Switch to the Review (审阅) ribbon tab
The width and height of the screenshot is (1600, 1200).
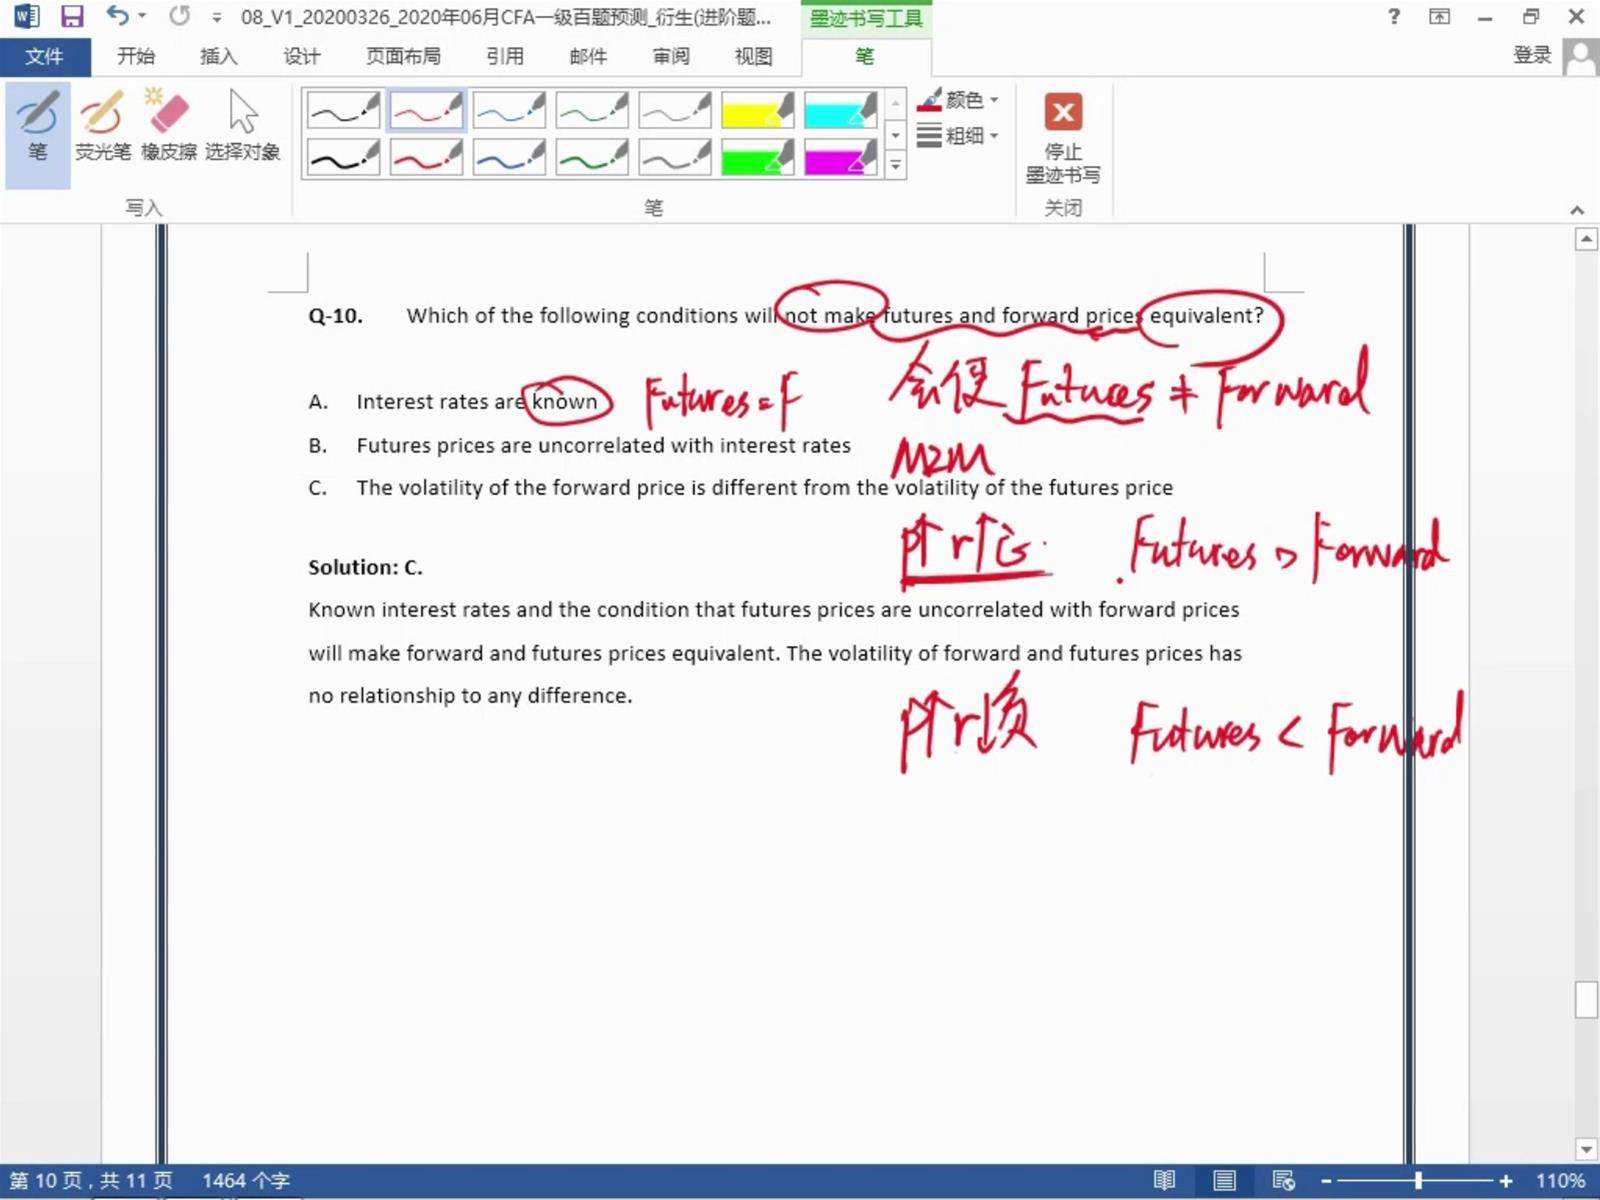[x=671, y=56]
